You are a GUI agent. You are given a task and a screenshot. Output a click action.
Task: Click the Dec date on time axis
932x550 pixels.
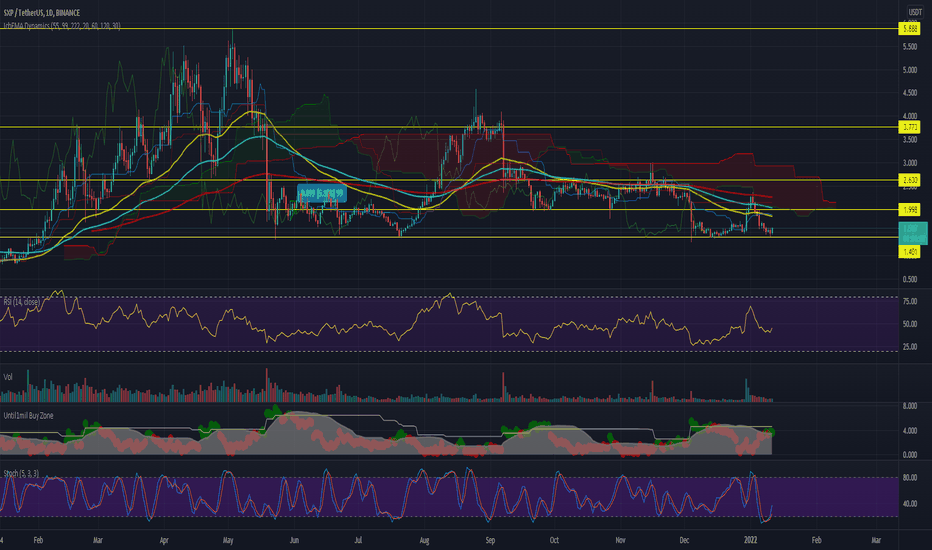[684, 540]
